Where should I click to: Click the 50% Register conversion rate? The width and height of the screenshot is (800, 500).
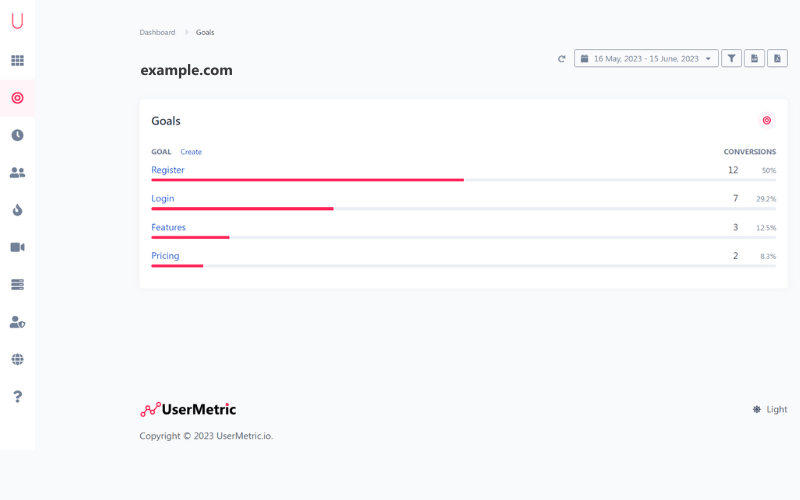pos(769,170)
